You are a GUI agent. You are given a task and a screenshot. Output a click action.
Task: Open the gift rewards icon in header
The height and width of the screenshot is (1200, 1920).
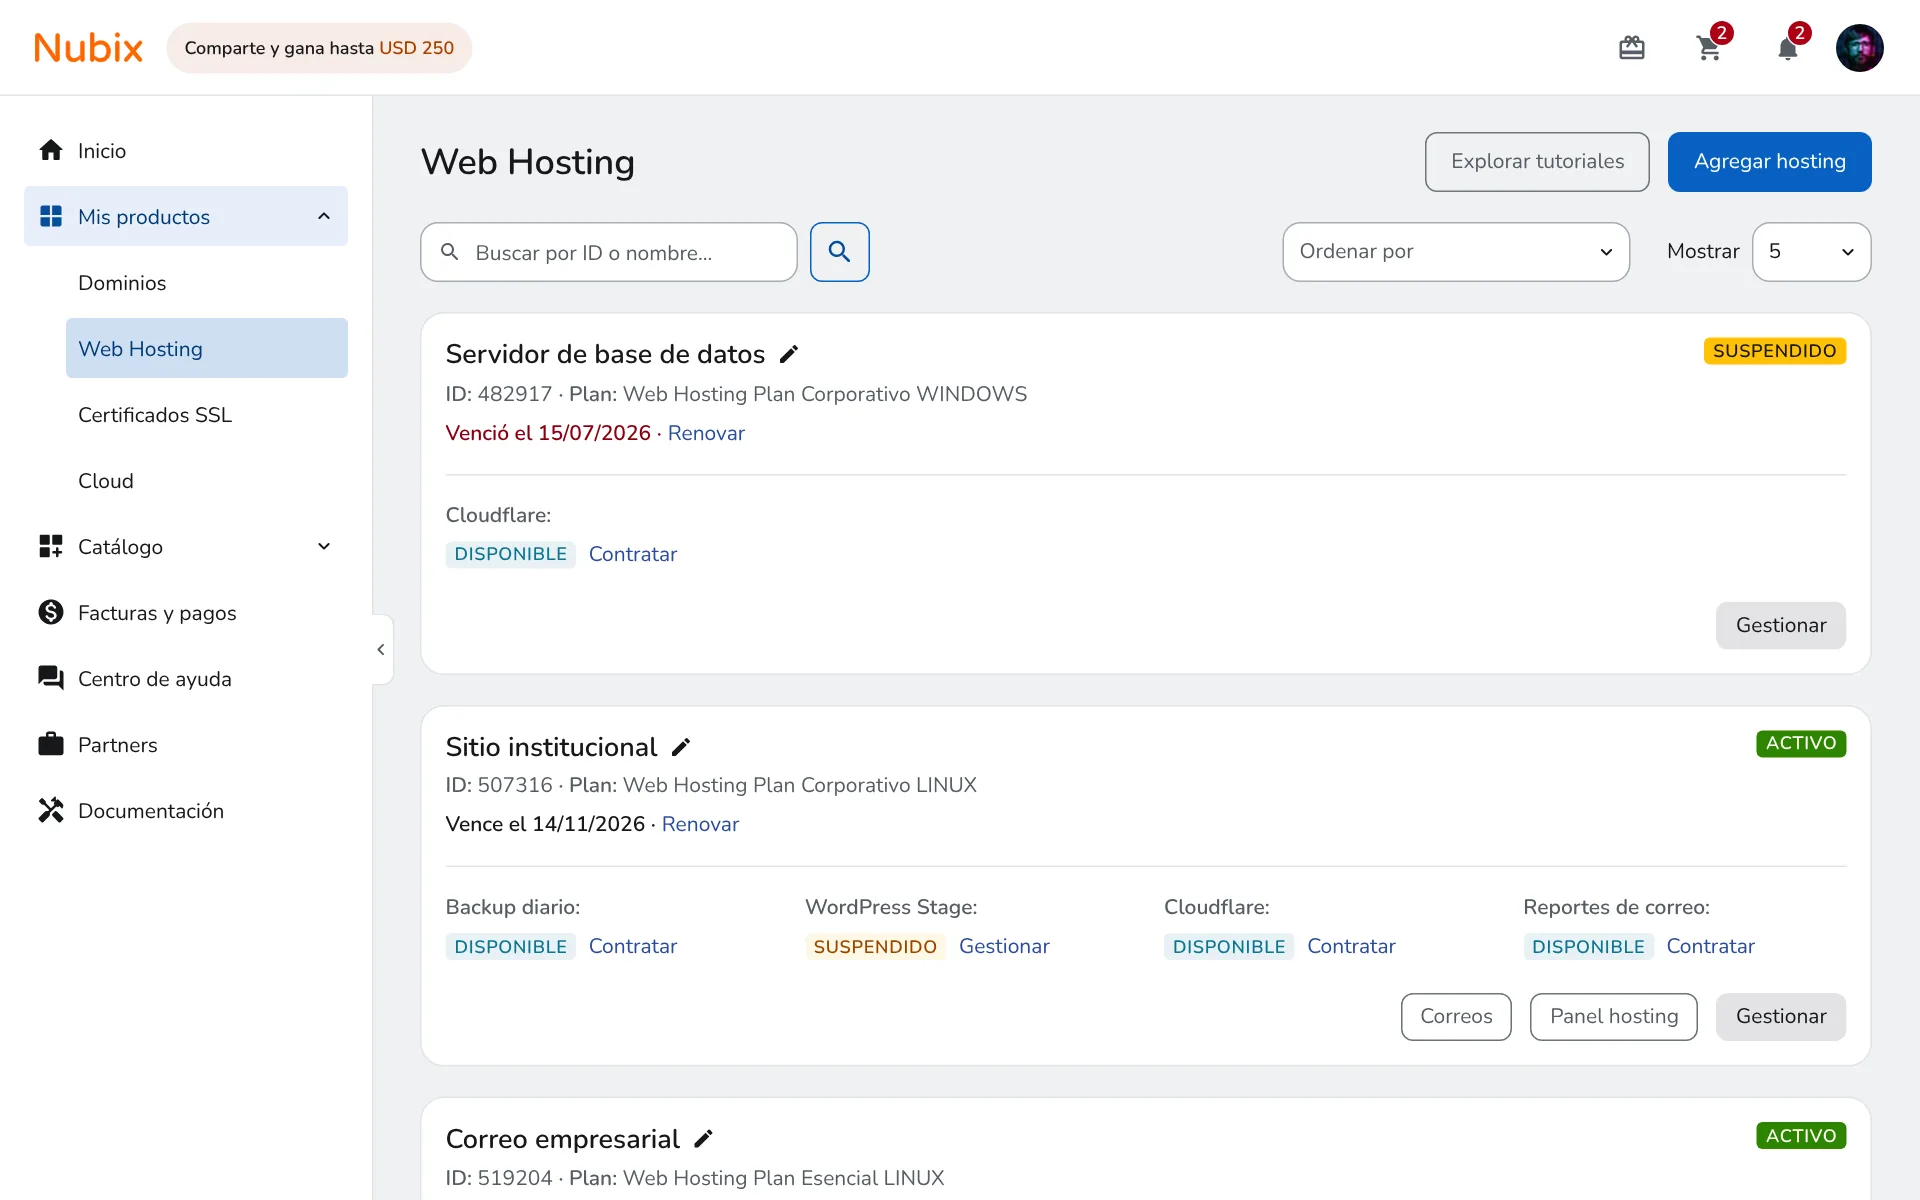click(1631, 48)
